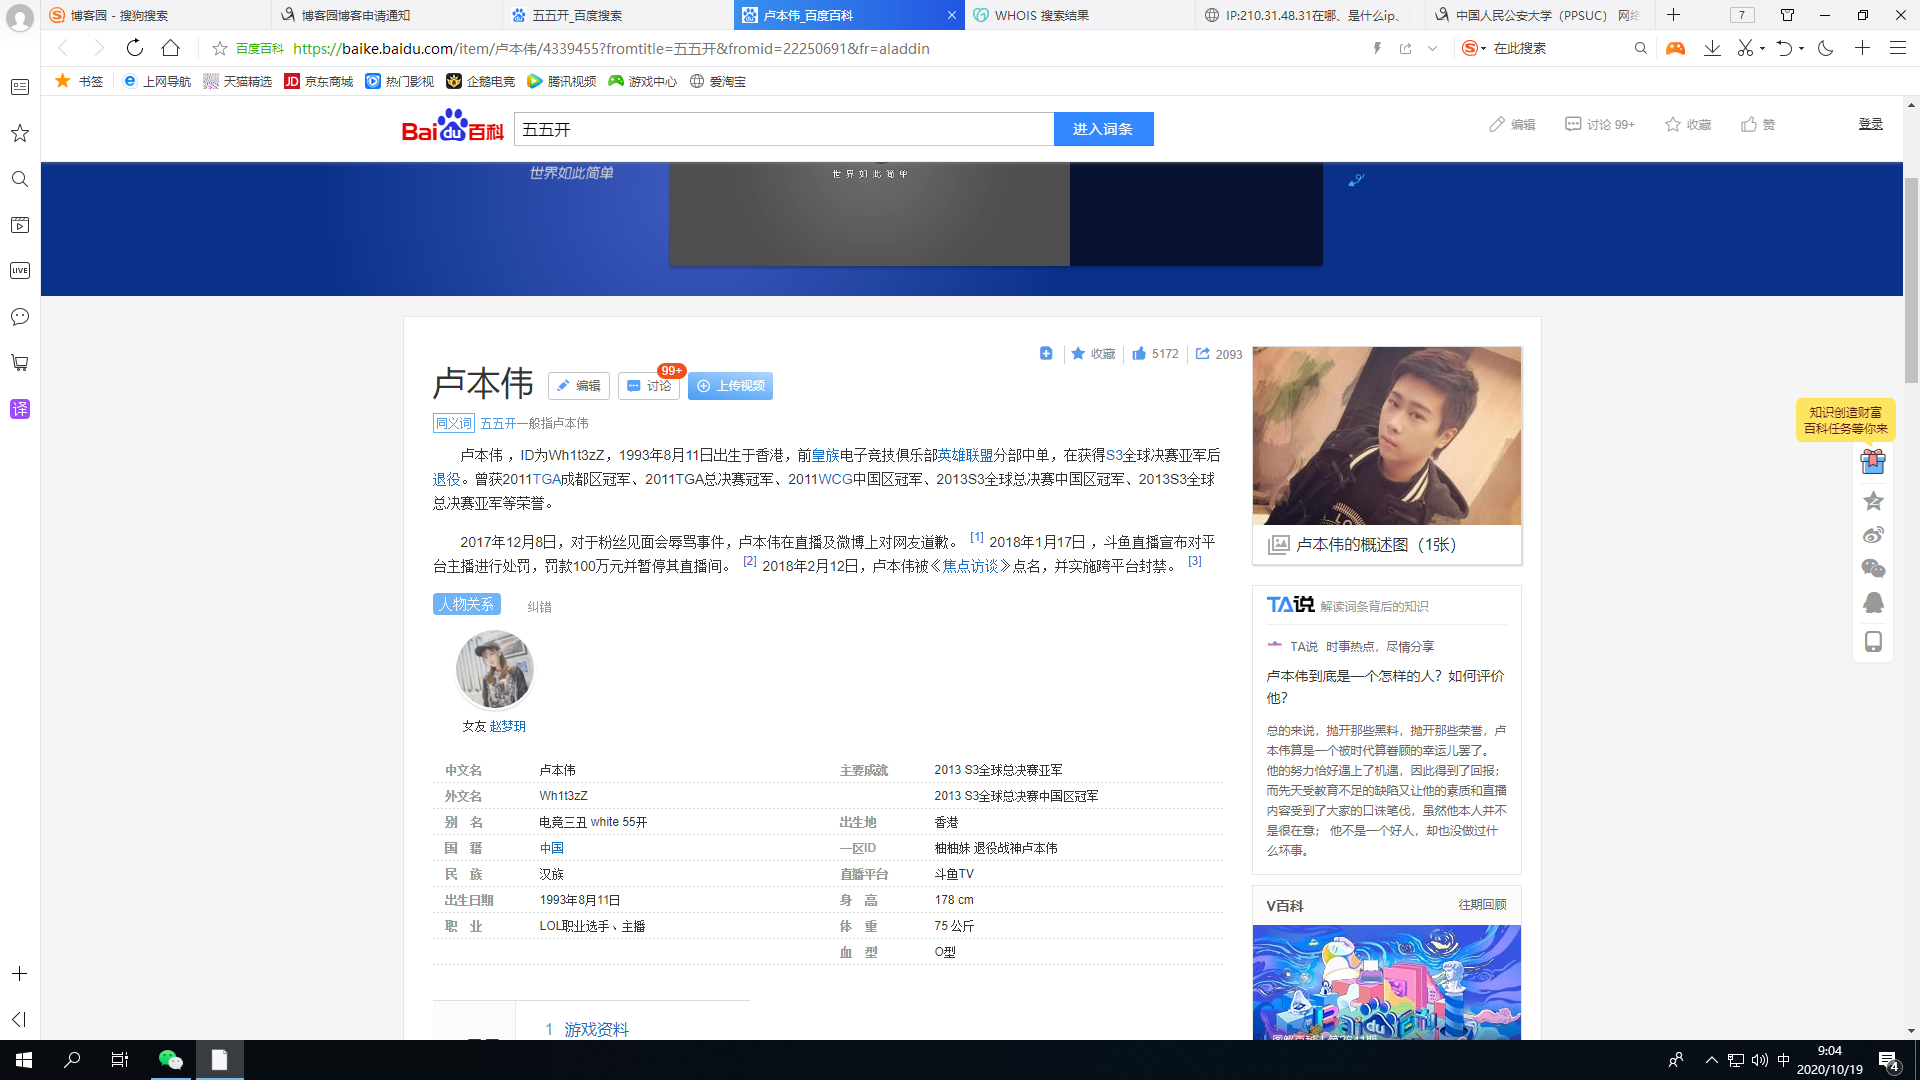This screenshot has width=1920, height=1080.
Task: Click the Baidu Baike search input field
Action: (x=783, y=129)
